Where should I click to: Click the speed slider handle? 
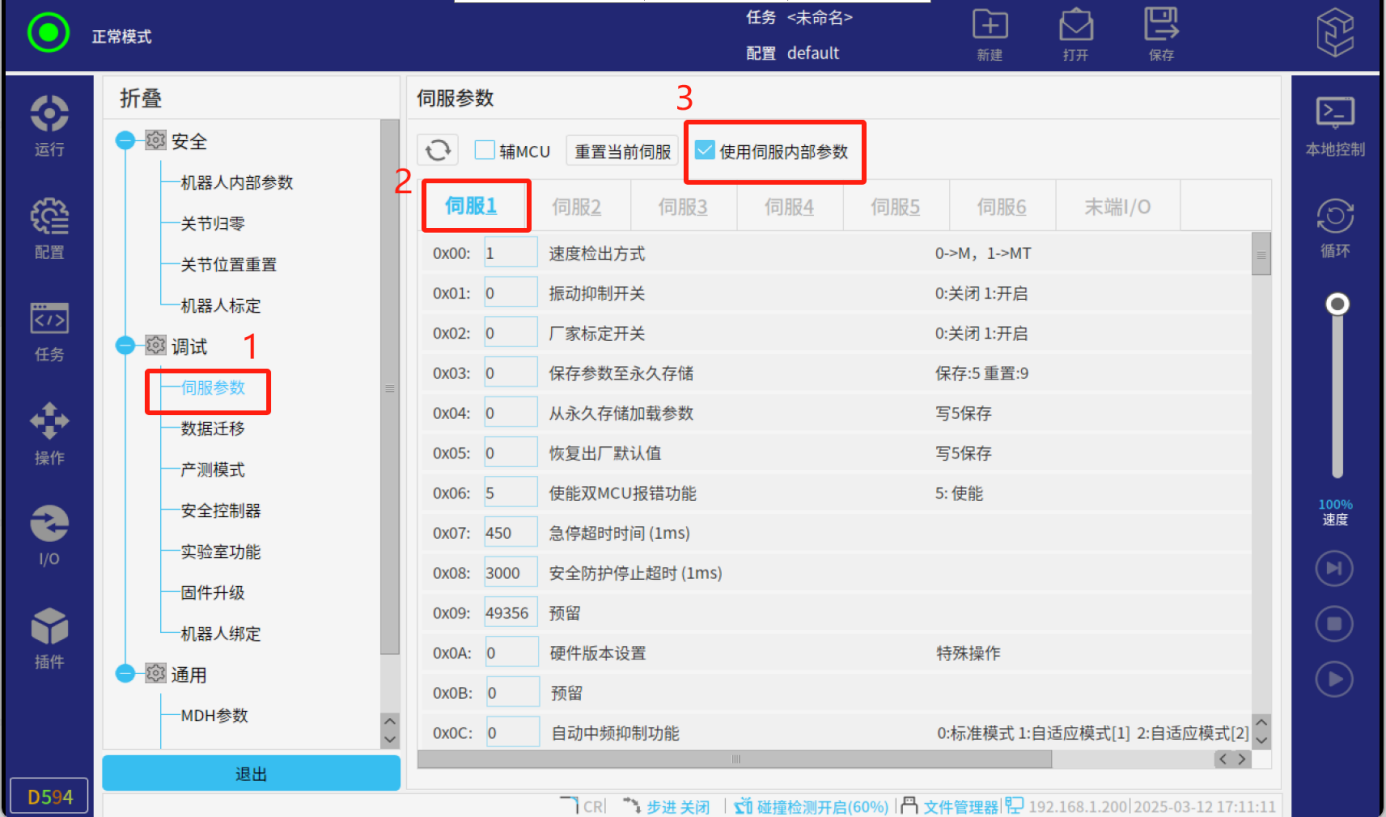(1336, 304)
